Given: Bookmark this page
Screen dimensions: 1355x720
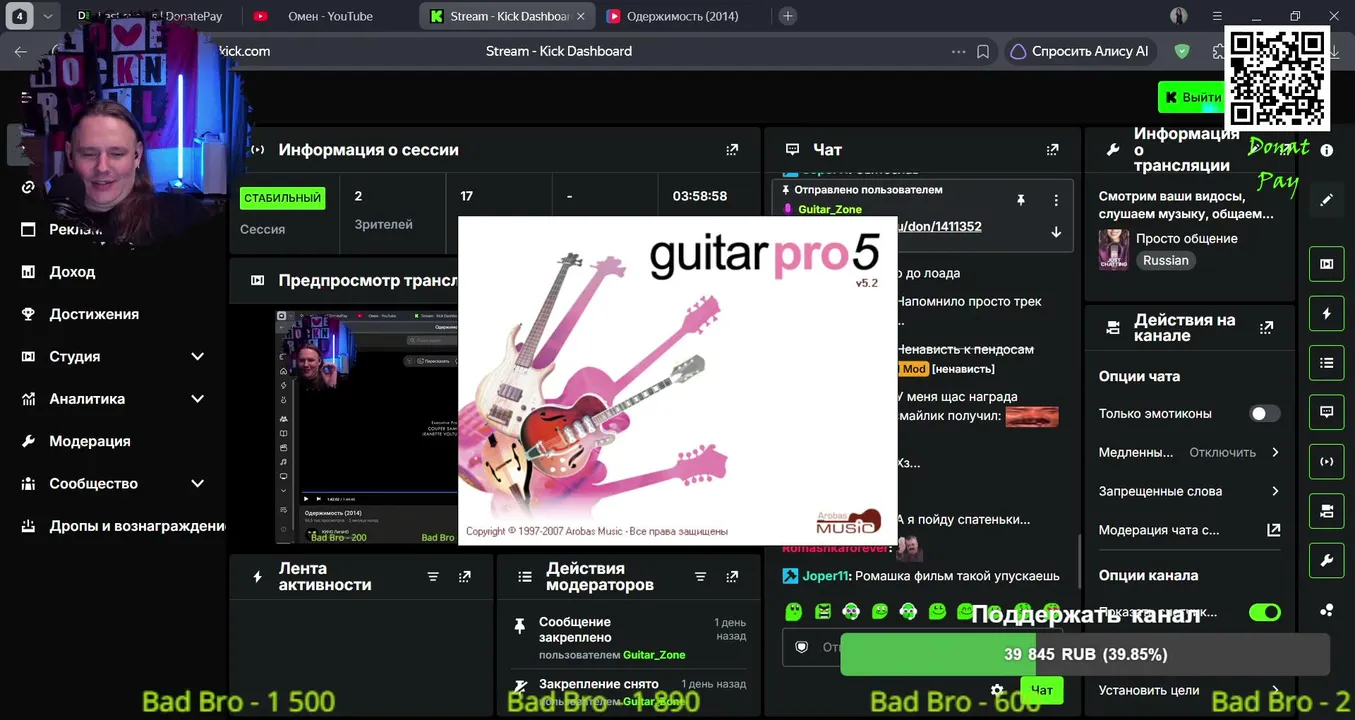Looking at the screenshot, I should tap(983, 52).
